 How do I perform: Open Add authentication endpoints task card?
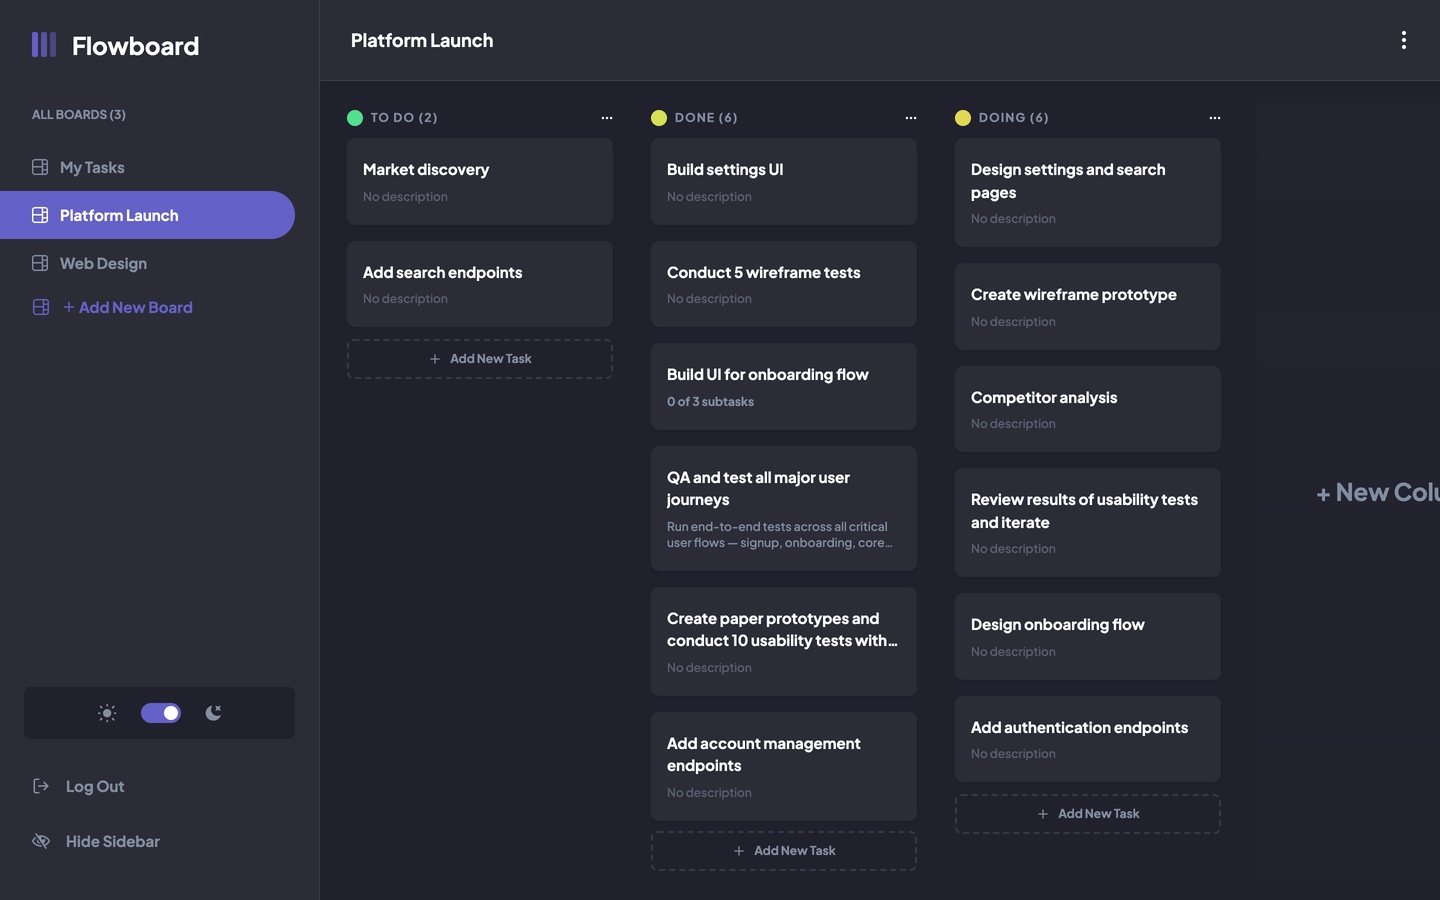1088,739
